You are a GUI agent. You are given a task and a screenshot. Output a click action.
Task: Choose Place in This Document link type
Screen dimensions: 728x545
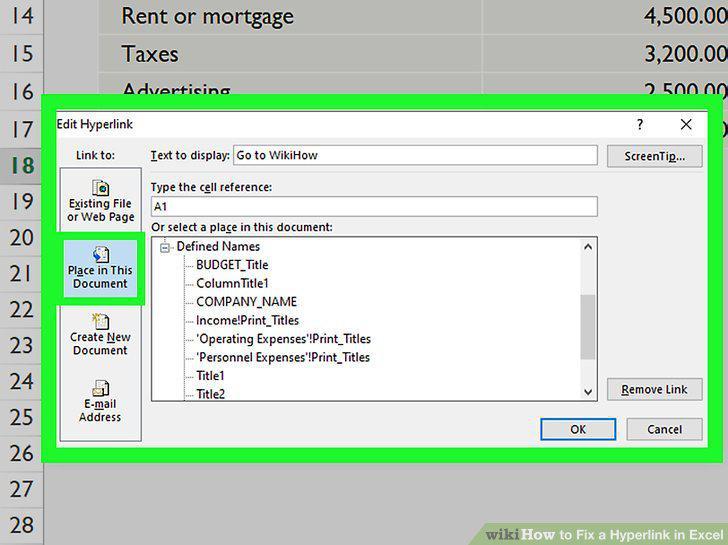click(x=100, y=268)
